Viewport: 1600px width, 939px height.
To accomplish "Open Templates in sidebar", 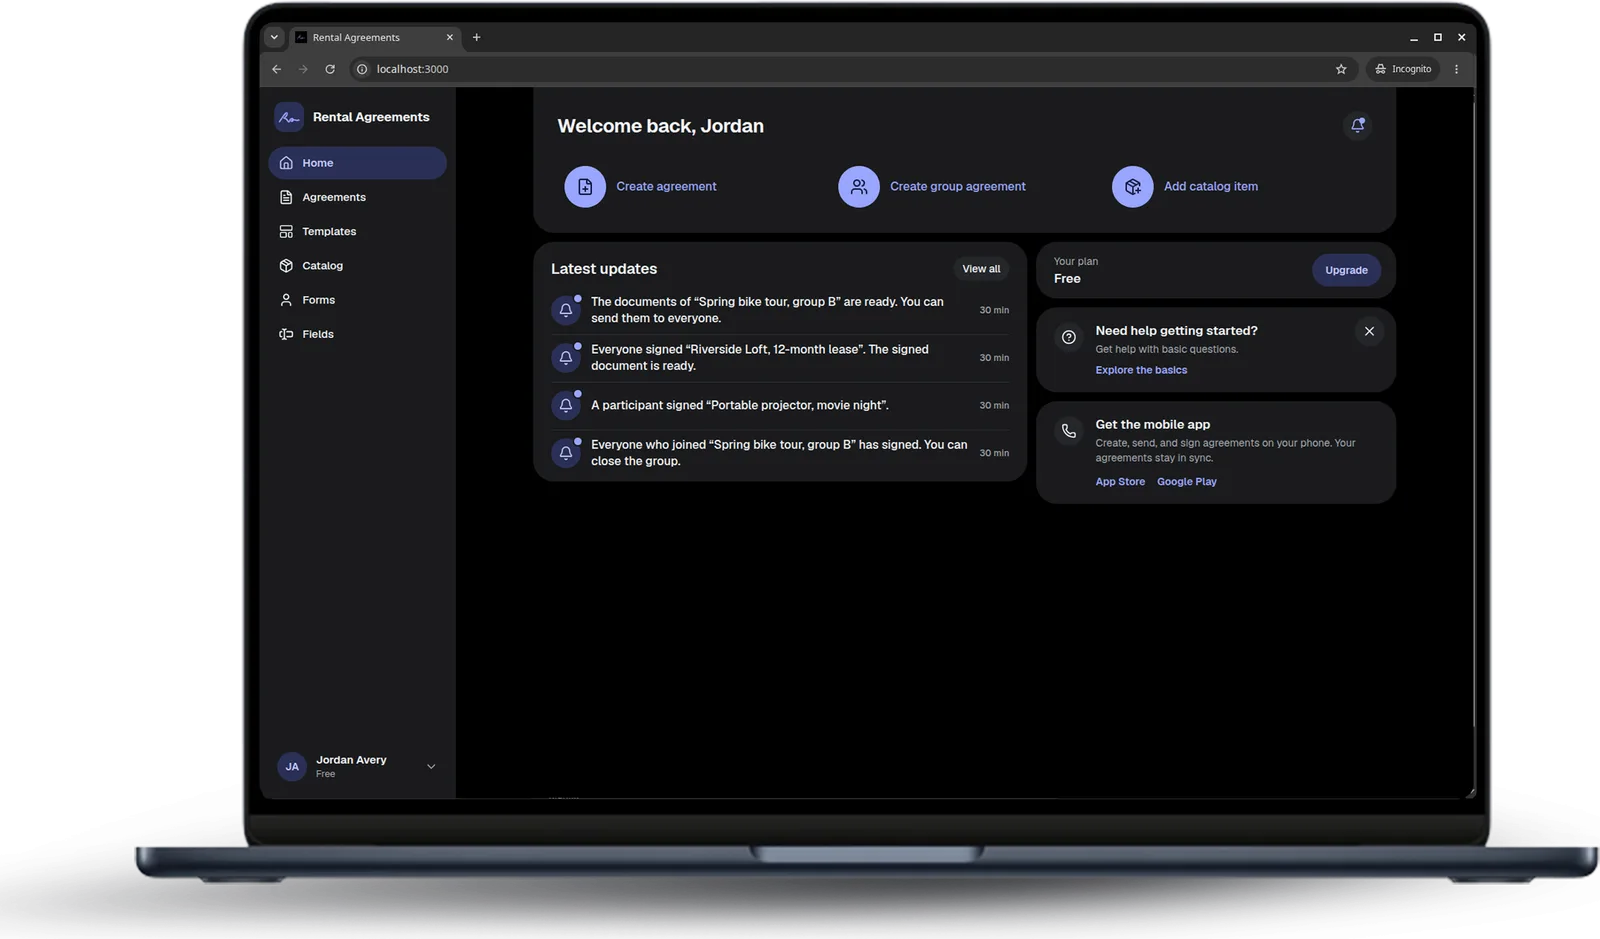I will tap(357, 231).
